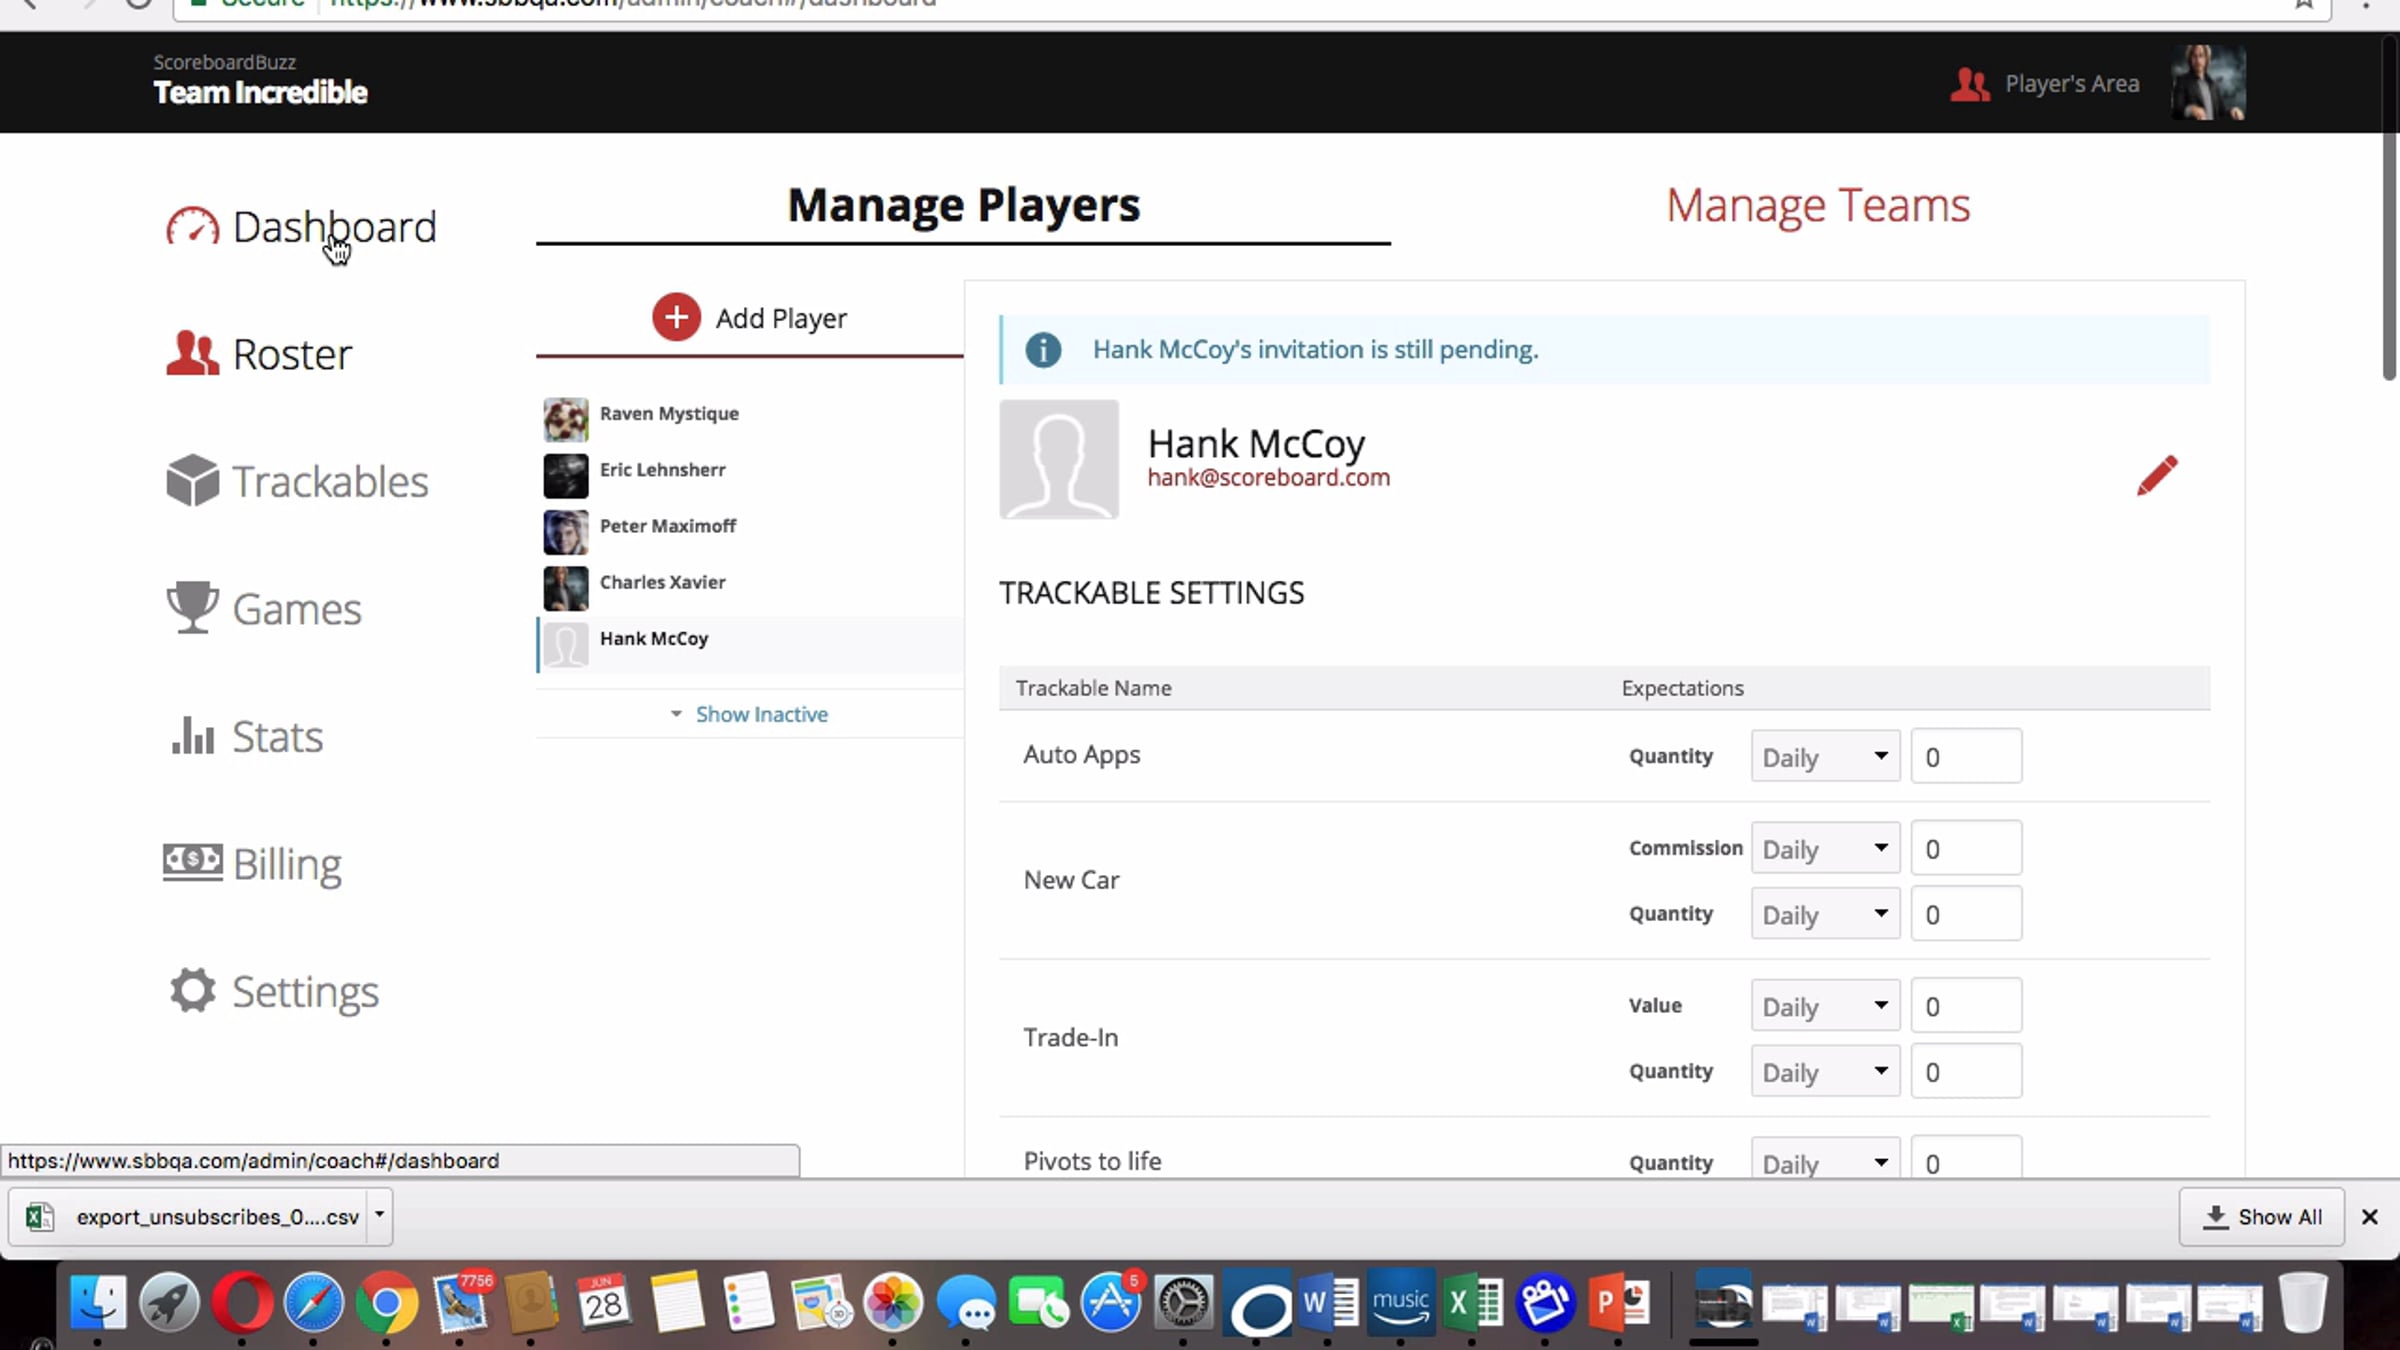
Task: Click the Auto Apps quantity input field
Action: 1966,756
